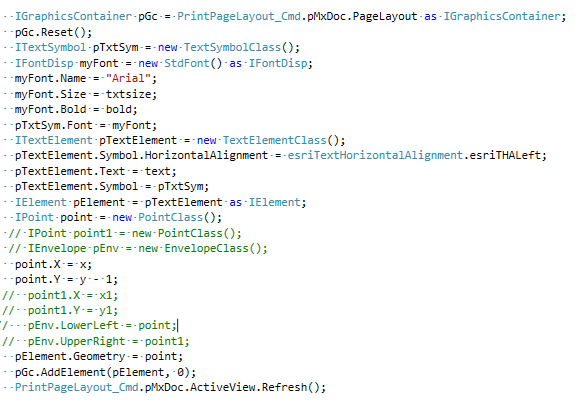Click commented 'pEnv.UpperRight = point1;' line
The image size is (585, 401).
96,341
